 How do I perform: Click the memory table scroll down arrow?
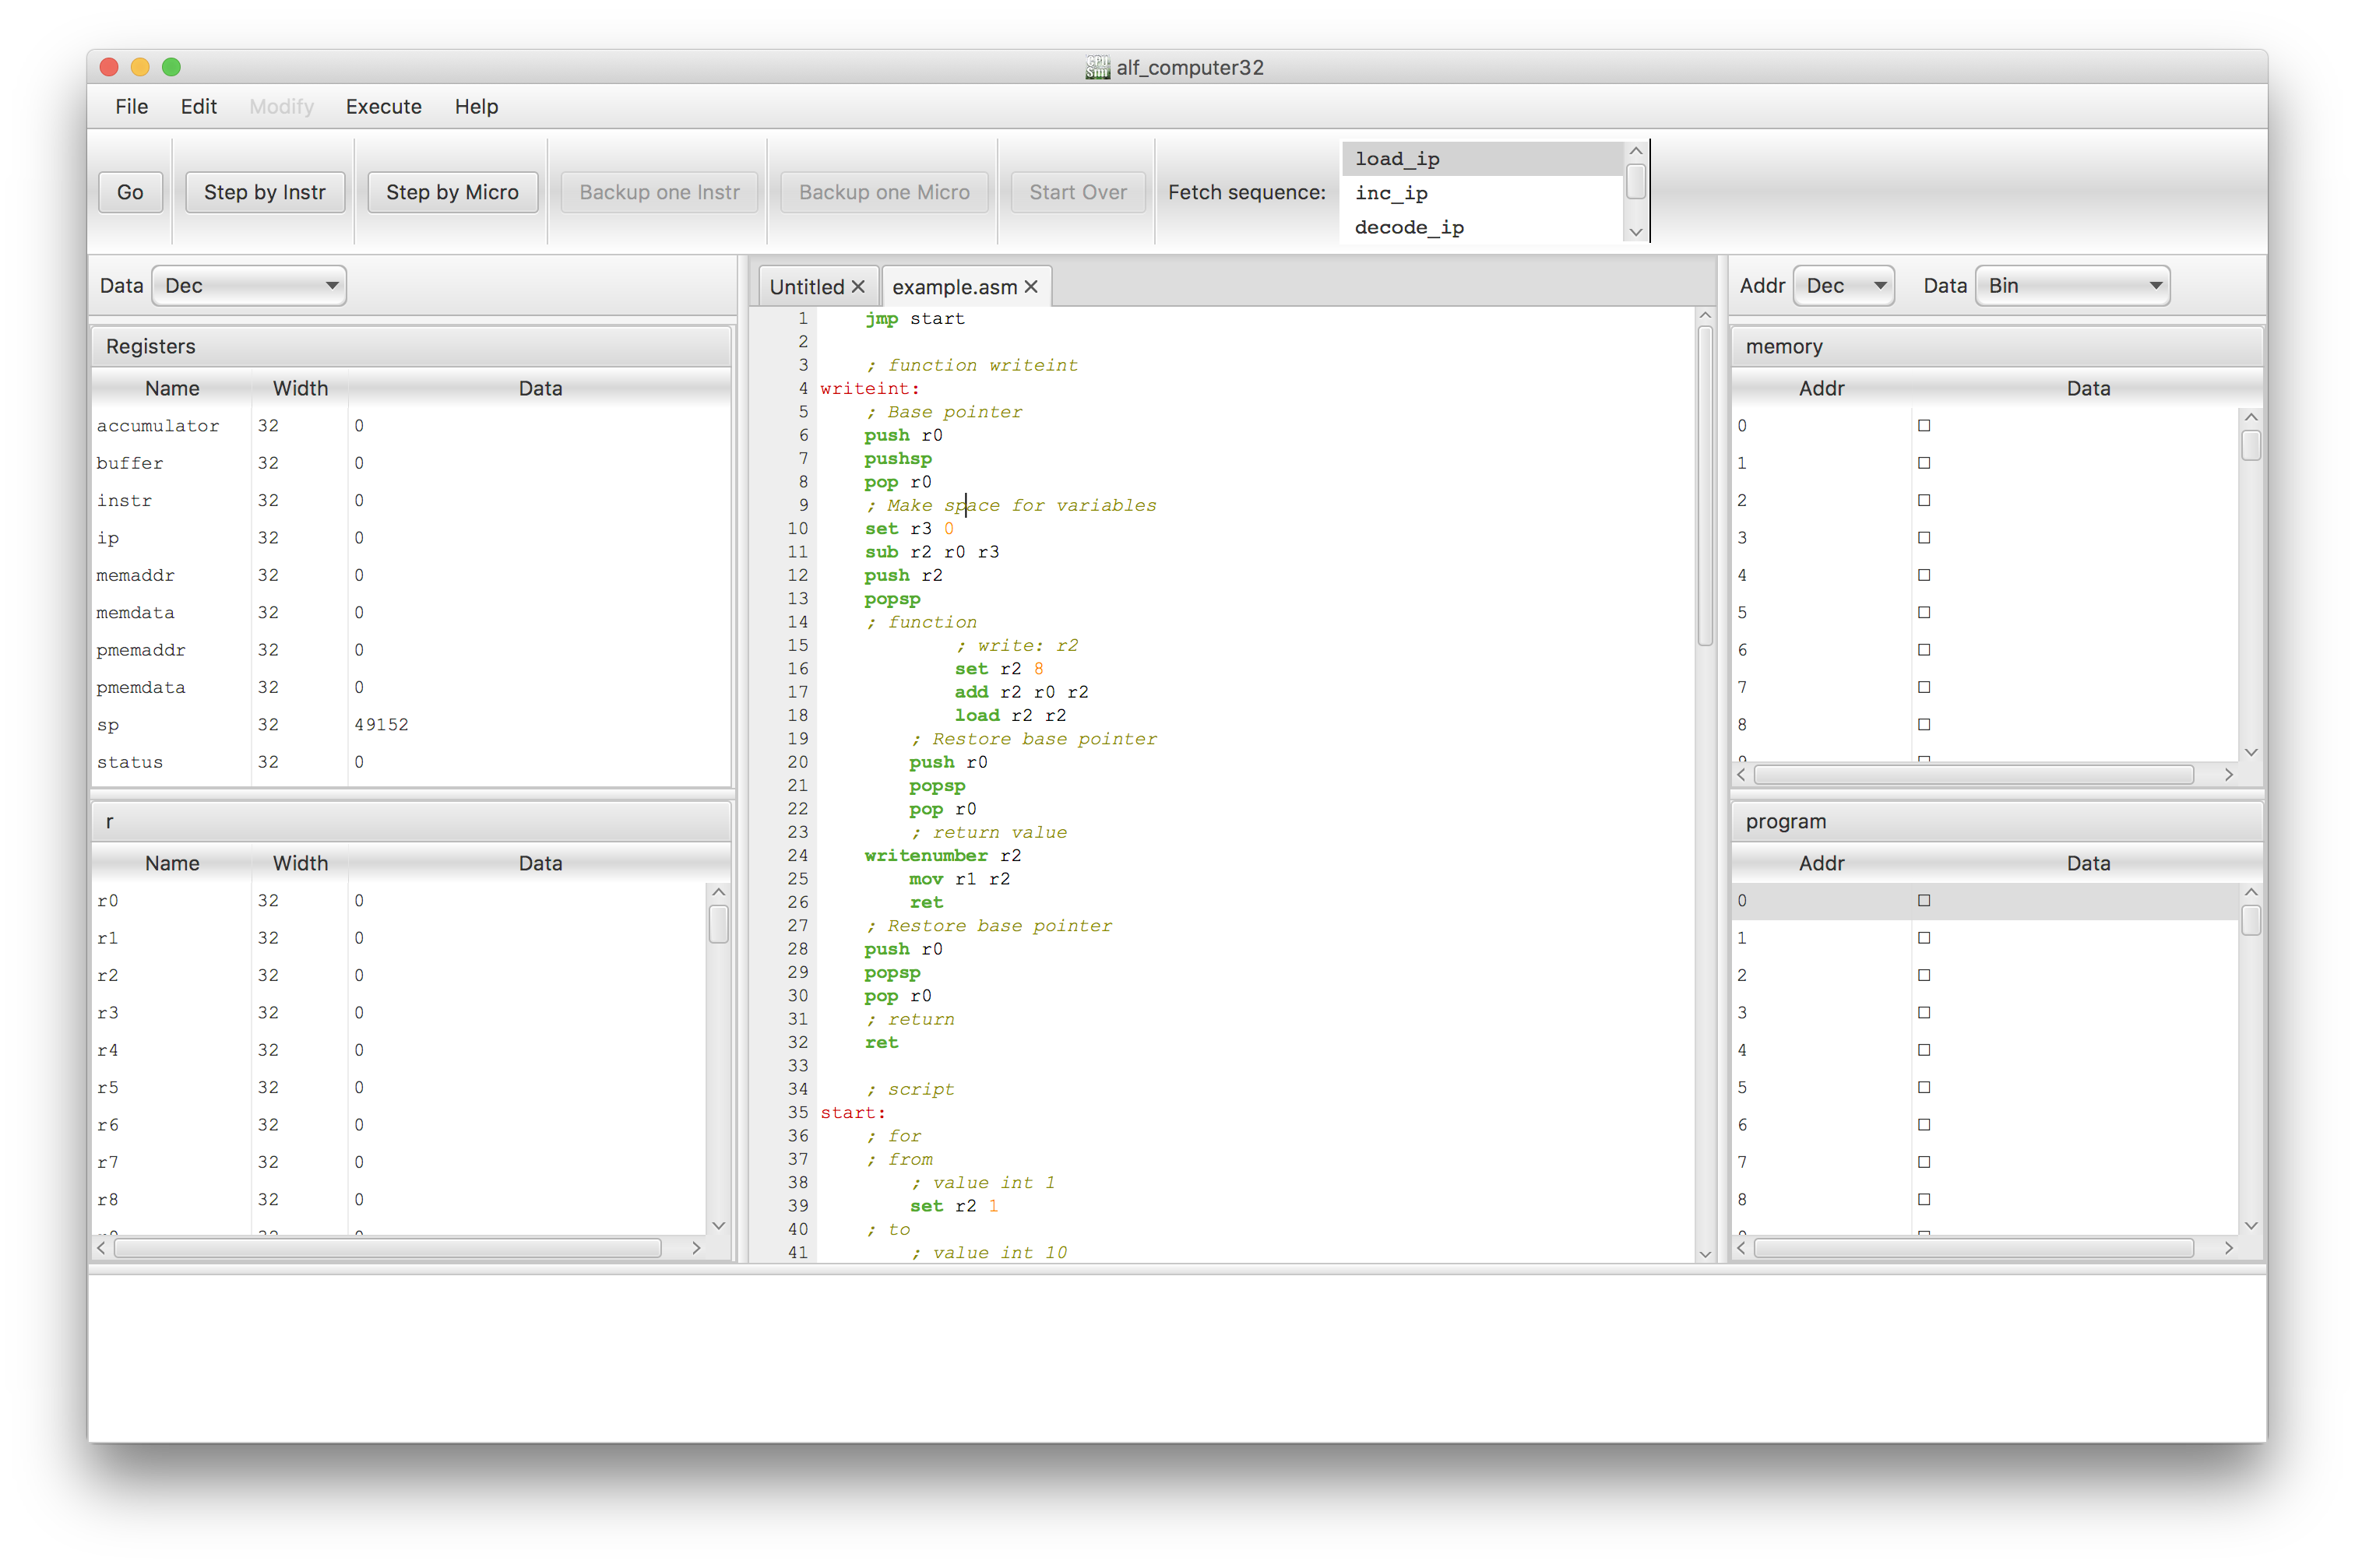(2251, 752)
